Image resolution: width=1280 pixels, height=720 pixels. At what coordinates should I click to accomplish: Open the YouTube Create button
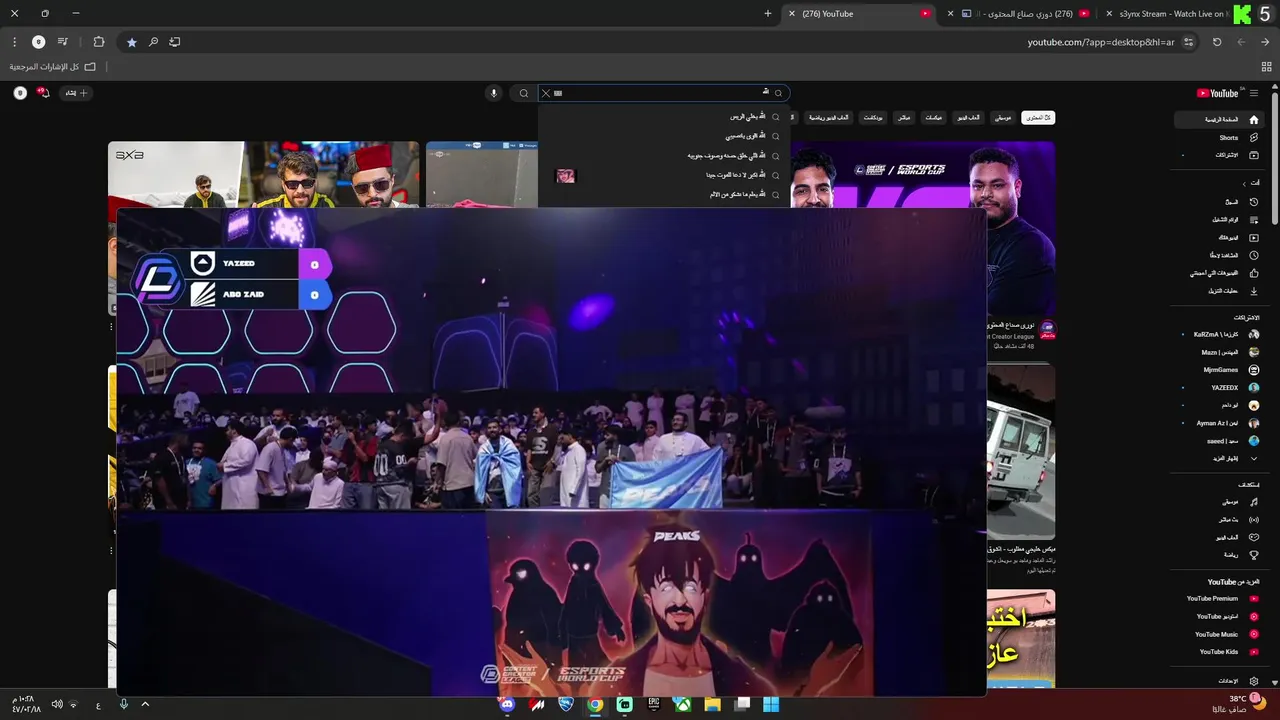(x=77, y=93)
